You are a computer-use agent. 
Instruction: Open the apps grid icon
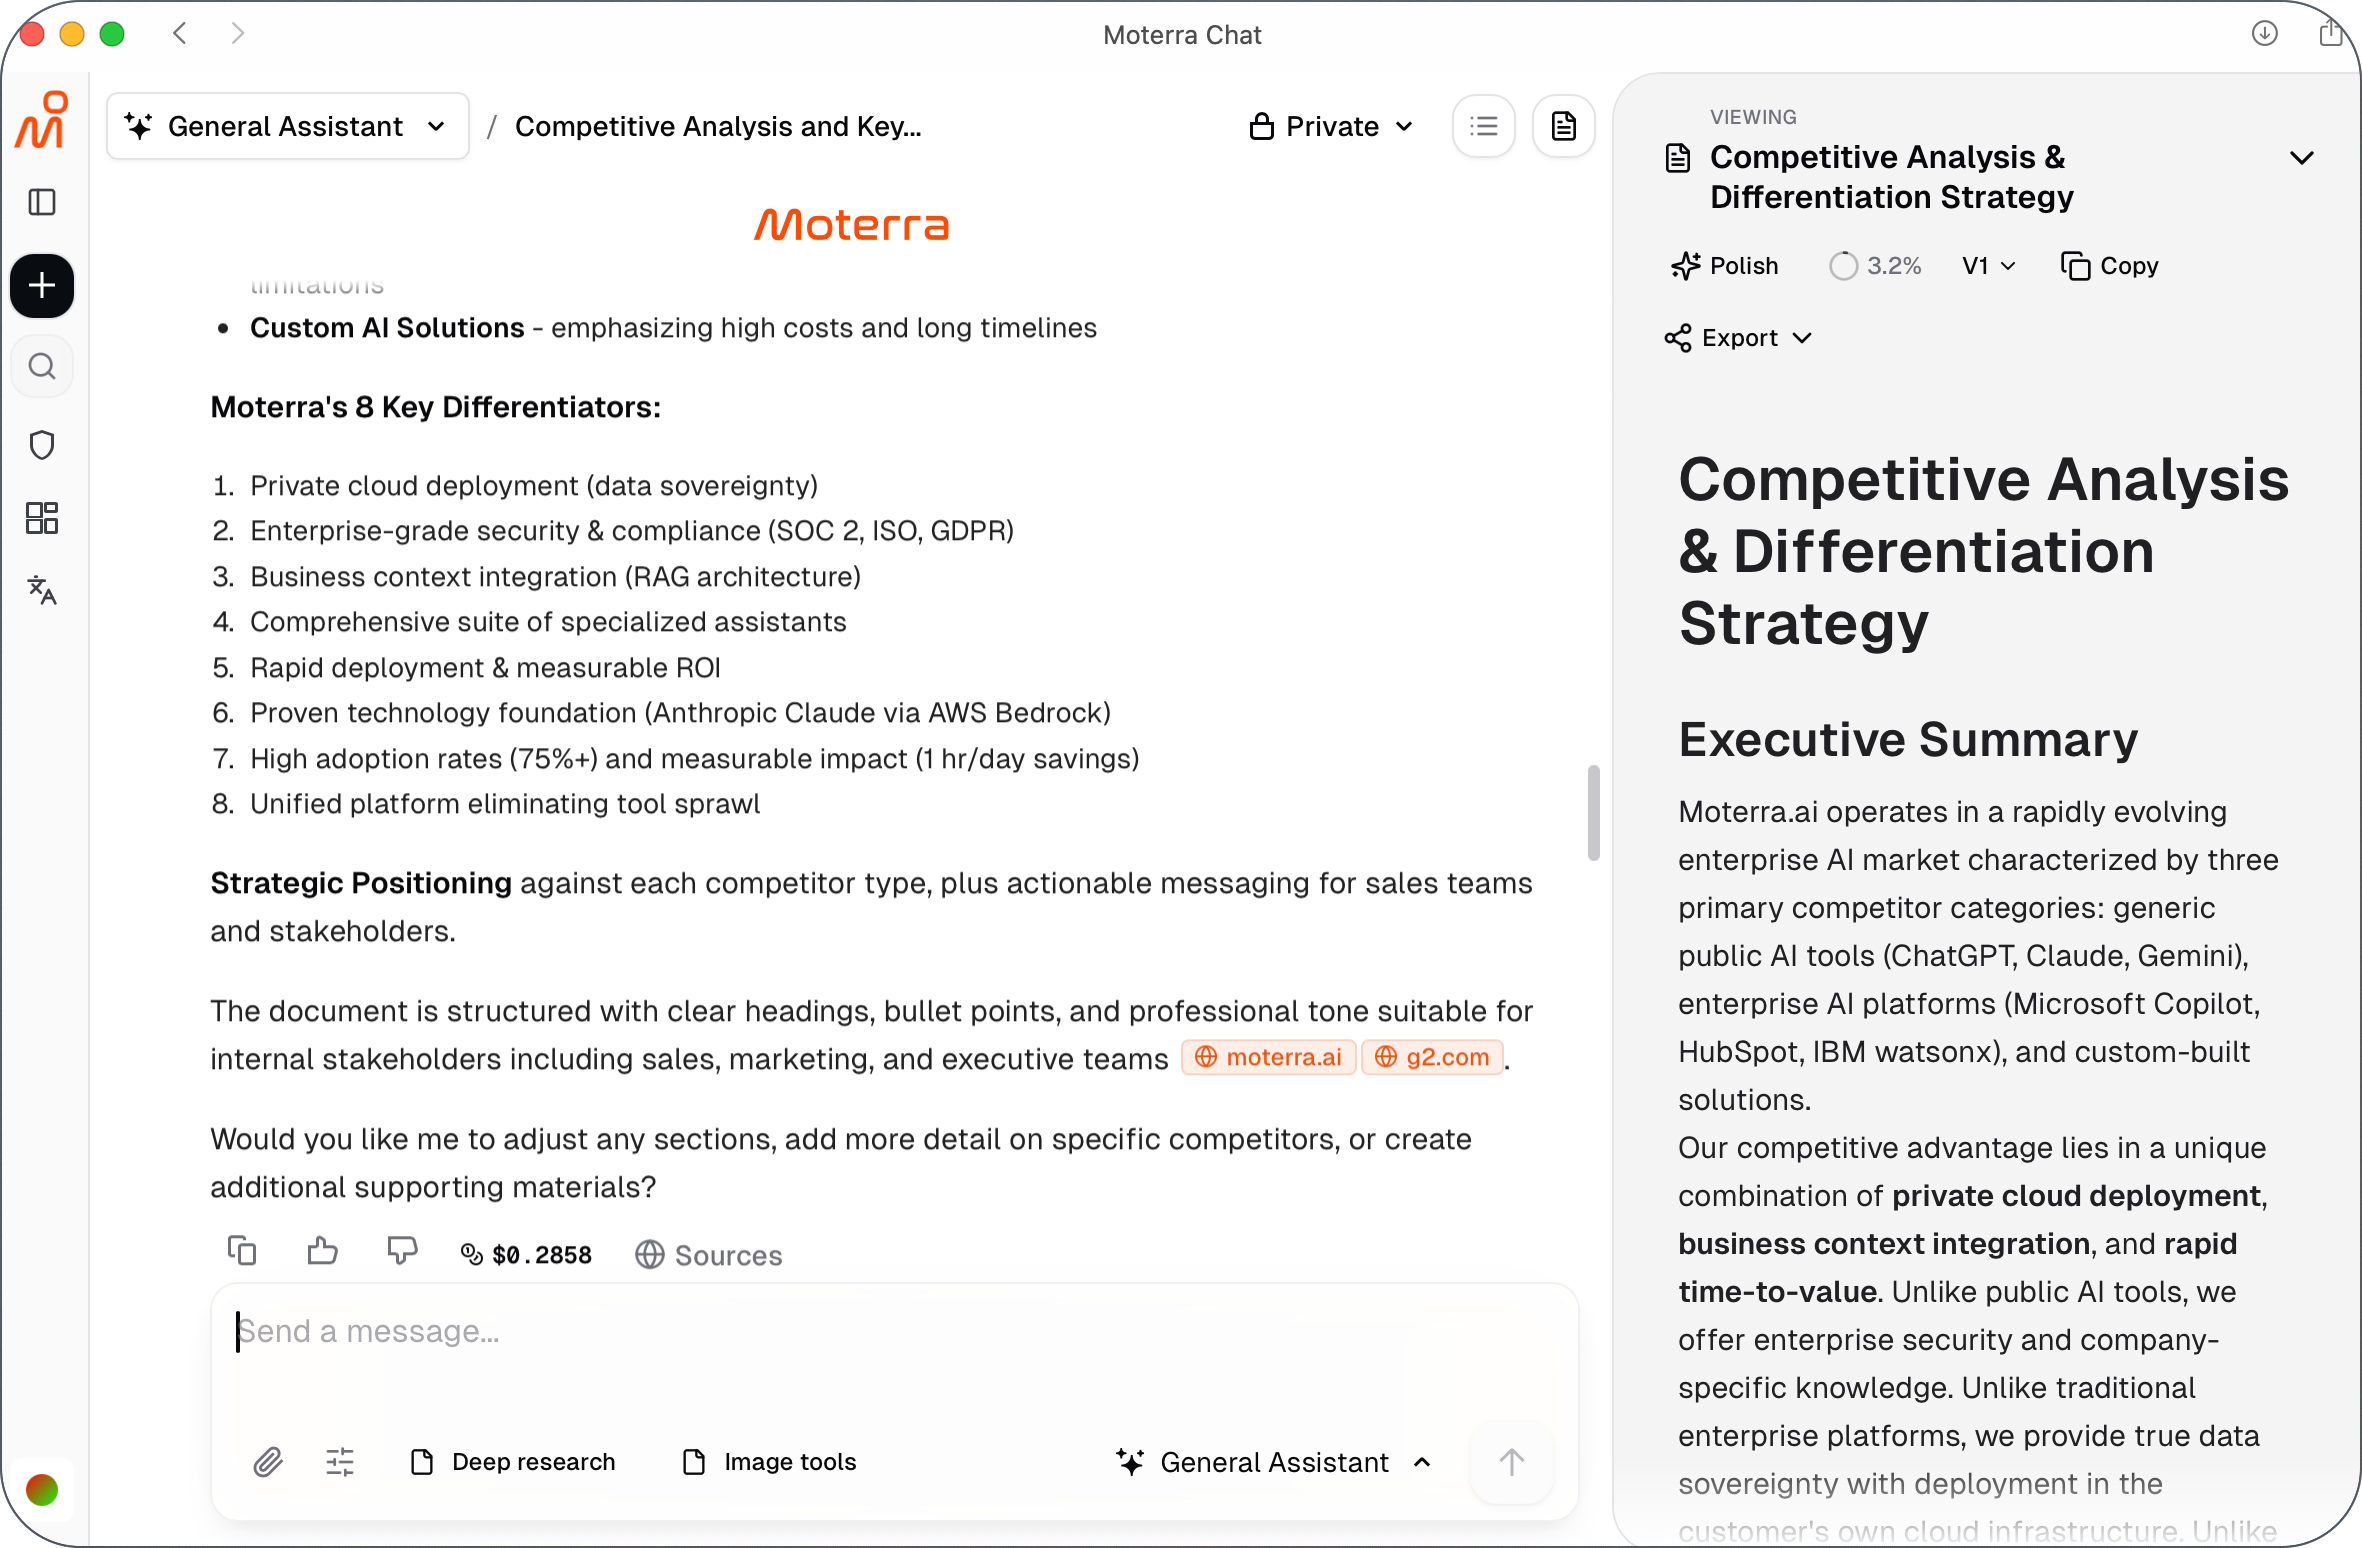coord(42,518)
